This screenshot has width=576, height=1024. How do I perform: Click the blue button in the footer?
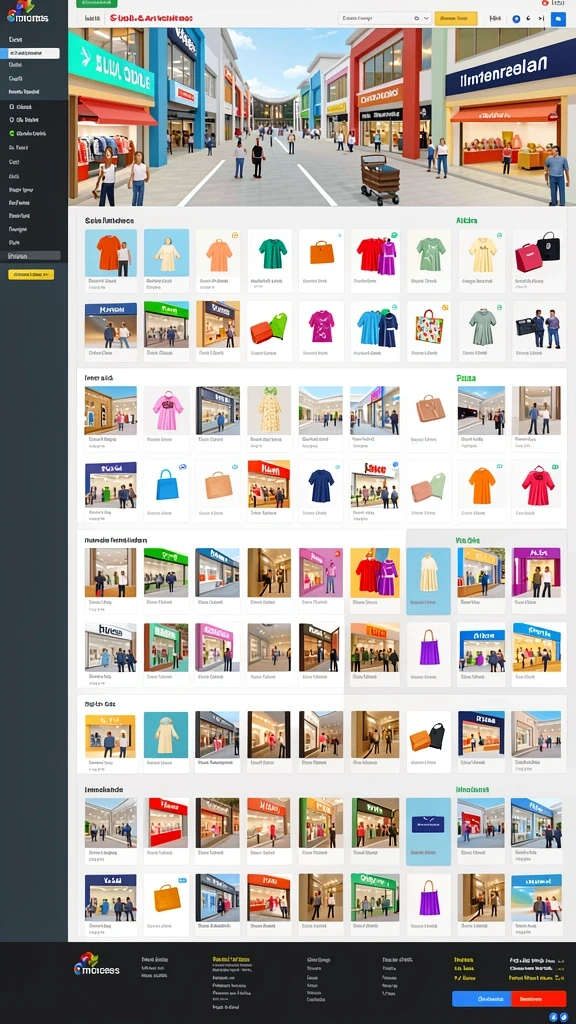pyautogui.click(x=482, y=999)
